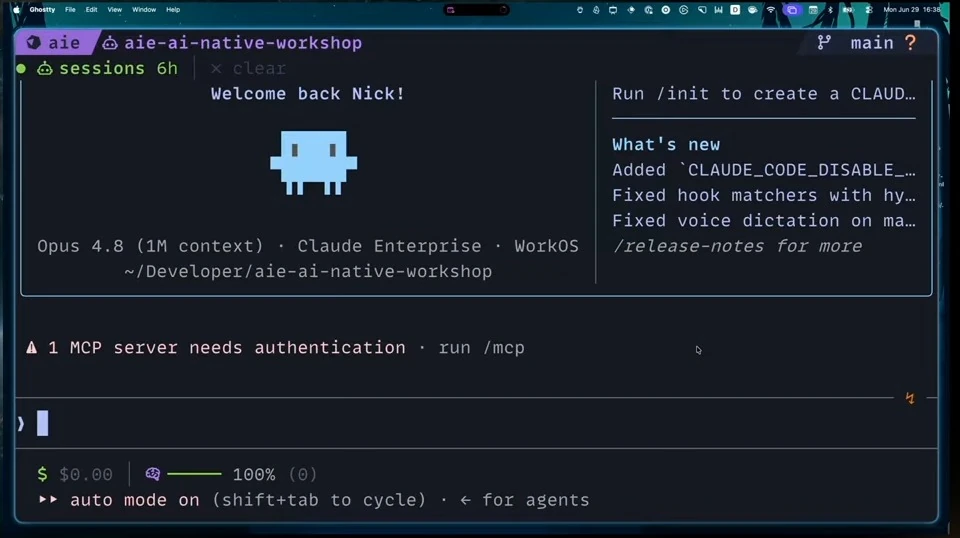
Task: Click the What's new heading
Action: pos(666,144)
